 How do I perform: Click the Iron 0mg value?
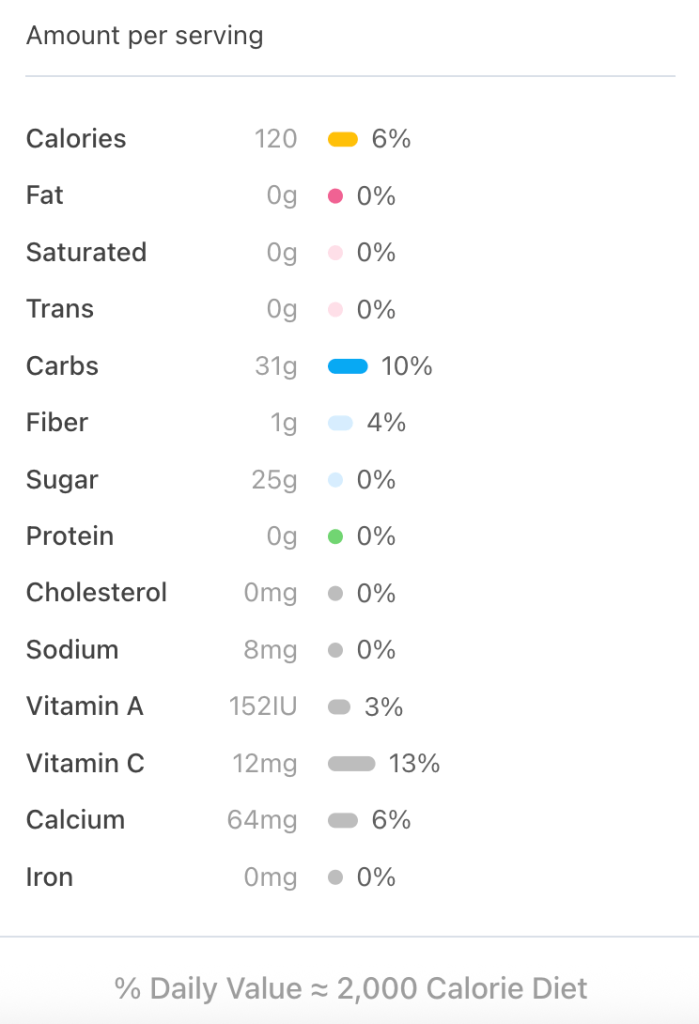point(270,878)
